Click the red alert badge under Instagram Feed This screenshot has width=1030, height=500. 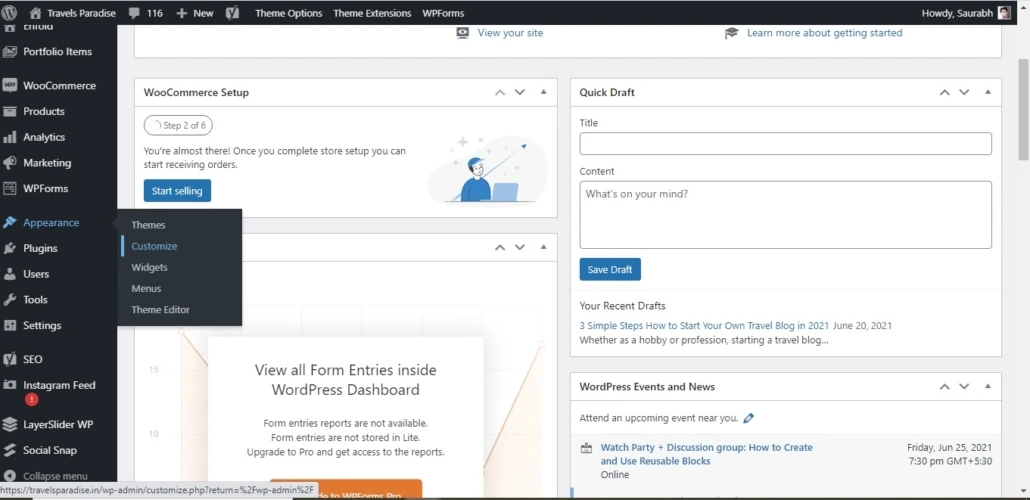pos(32,399)
